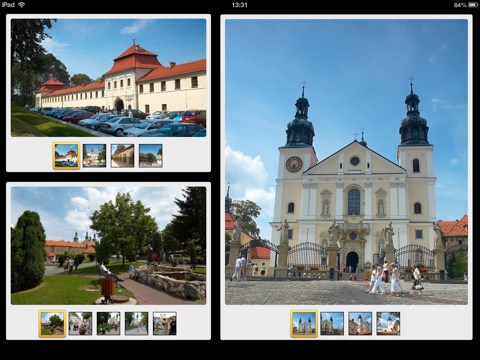Tap the iPad label in status bar

(8, 5)
